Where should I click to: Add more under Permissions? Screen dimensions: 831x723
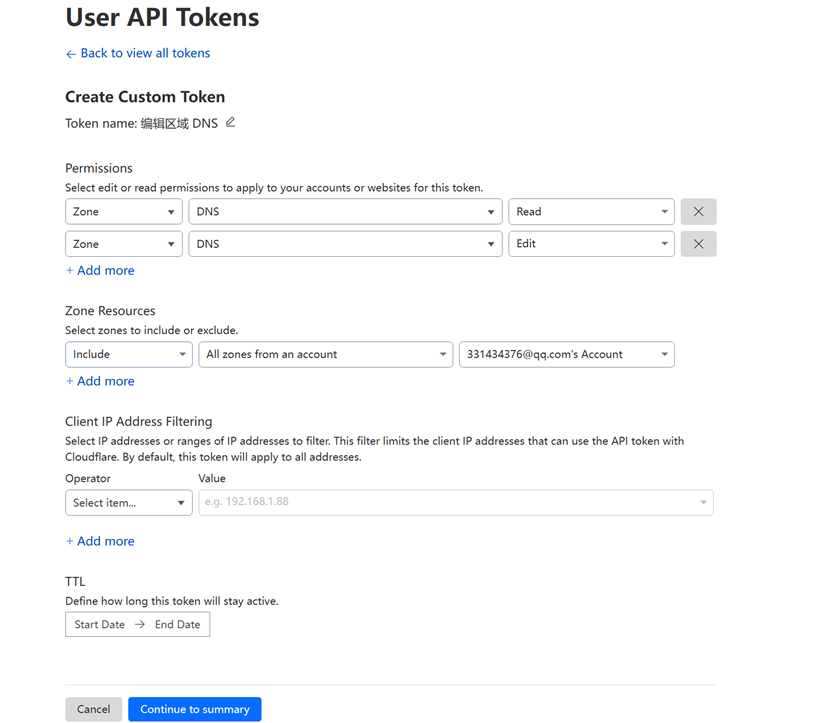[x=100, y=270]
